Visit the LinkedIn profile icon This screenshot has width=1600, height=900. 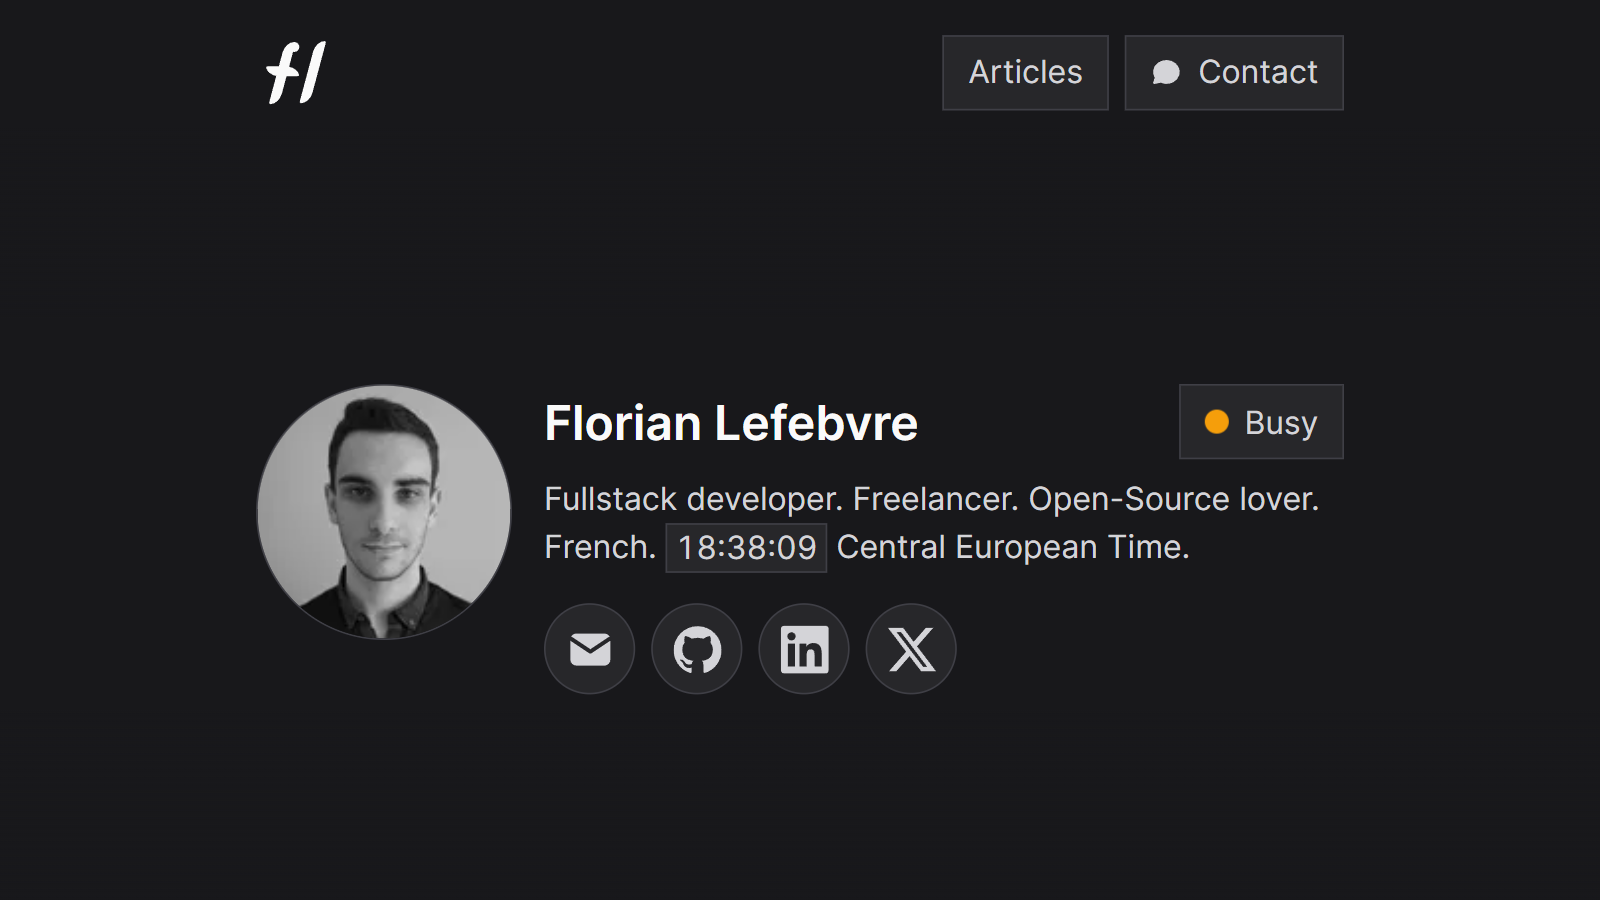[x=804, y=649]
